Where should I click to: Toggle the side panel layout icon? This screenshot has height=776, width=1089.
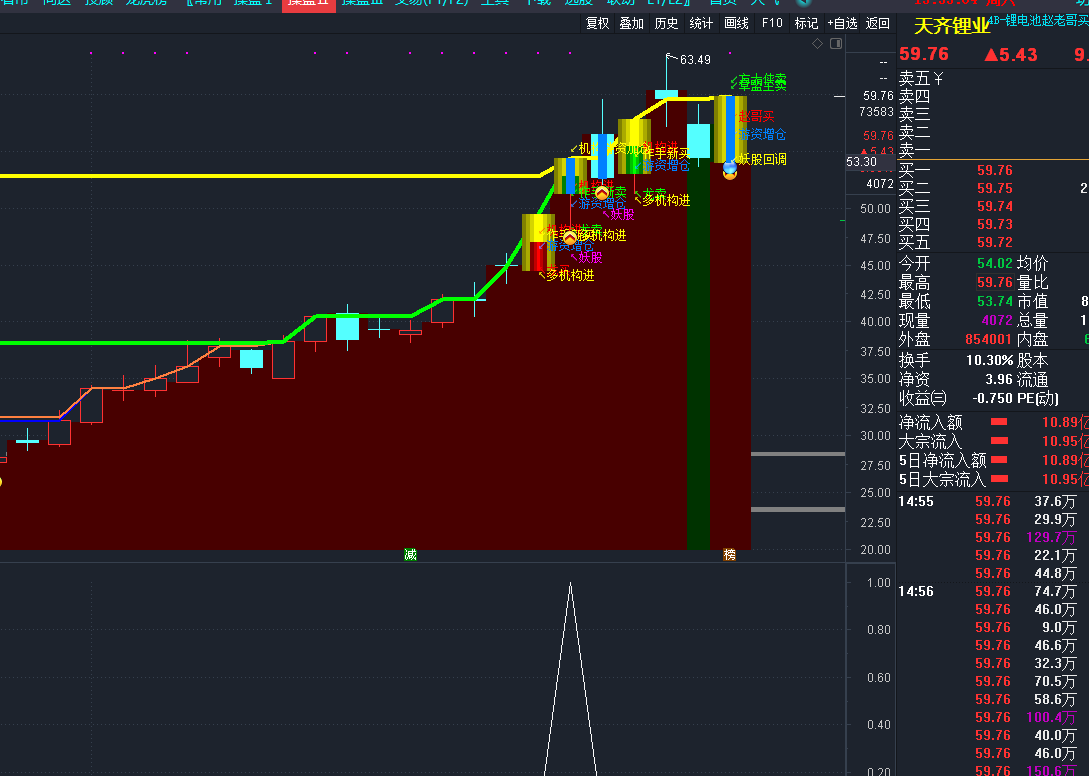tap(836, 44)
